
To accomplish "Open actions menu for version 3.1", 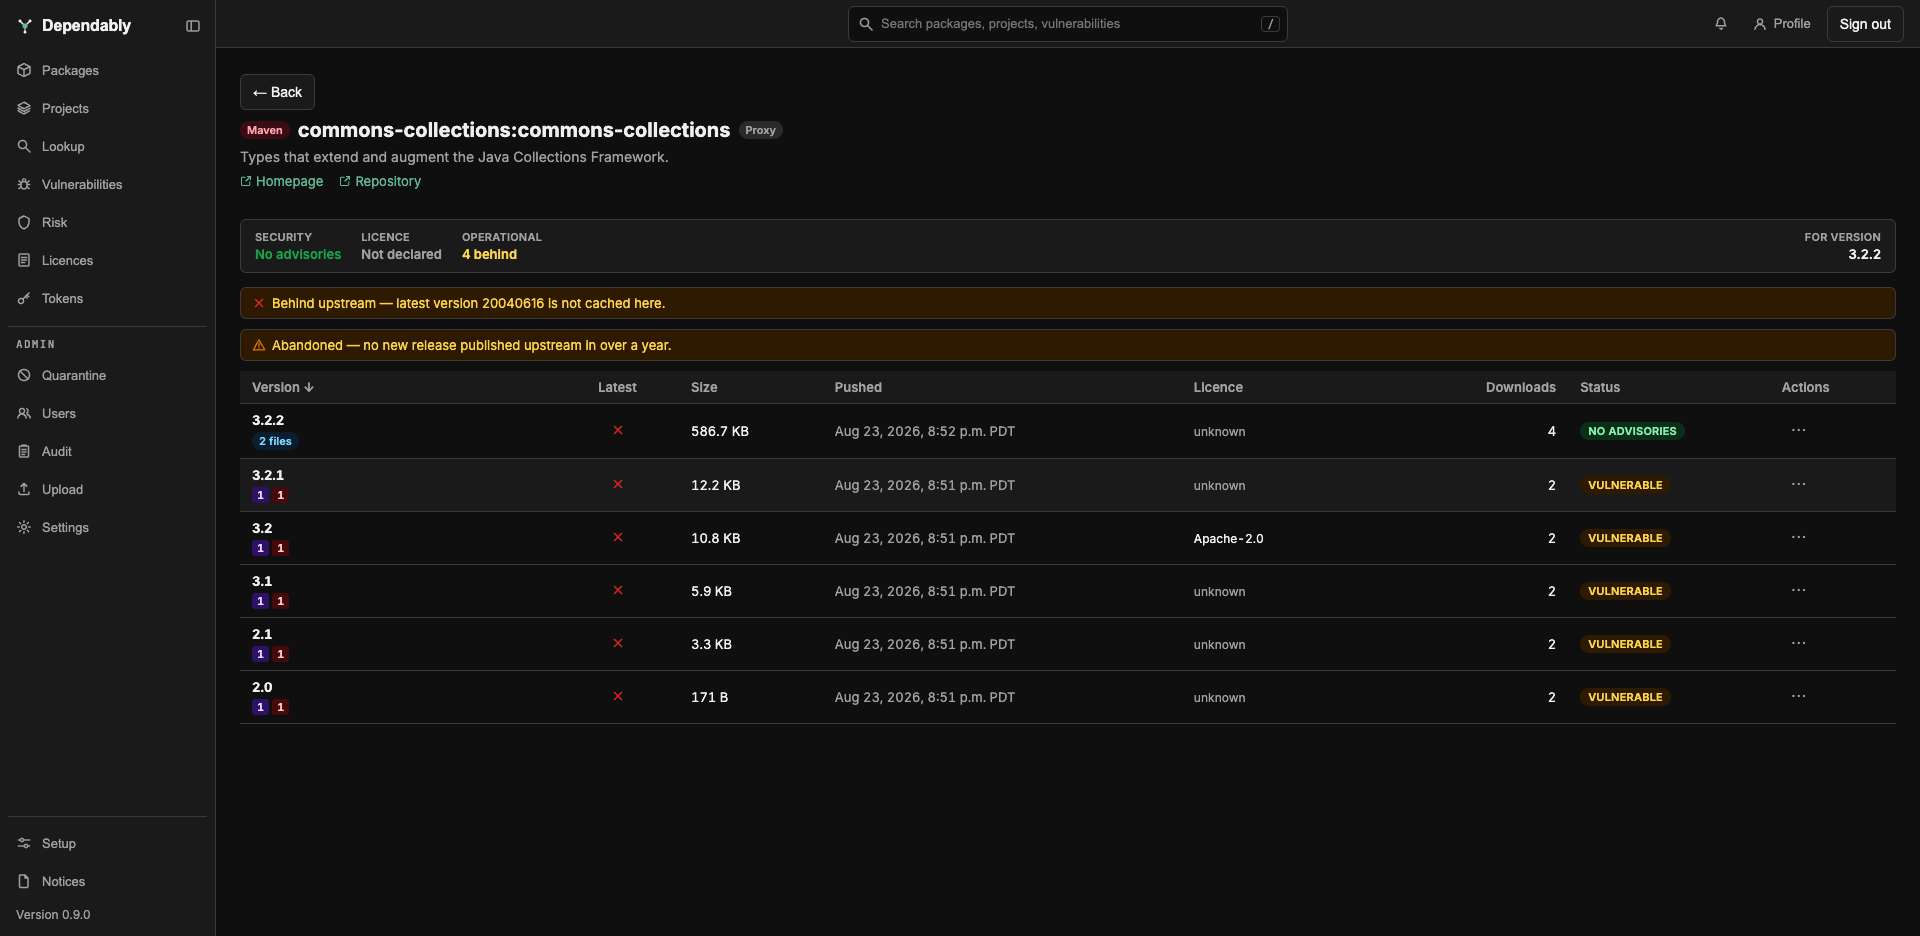I will pyautogui.click(x=1798, y=591).
